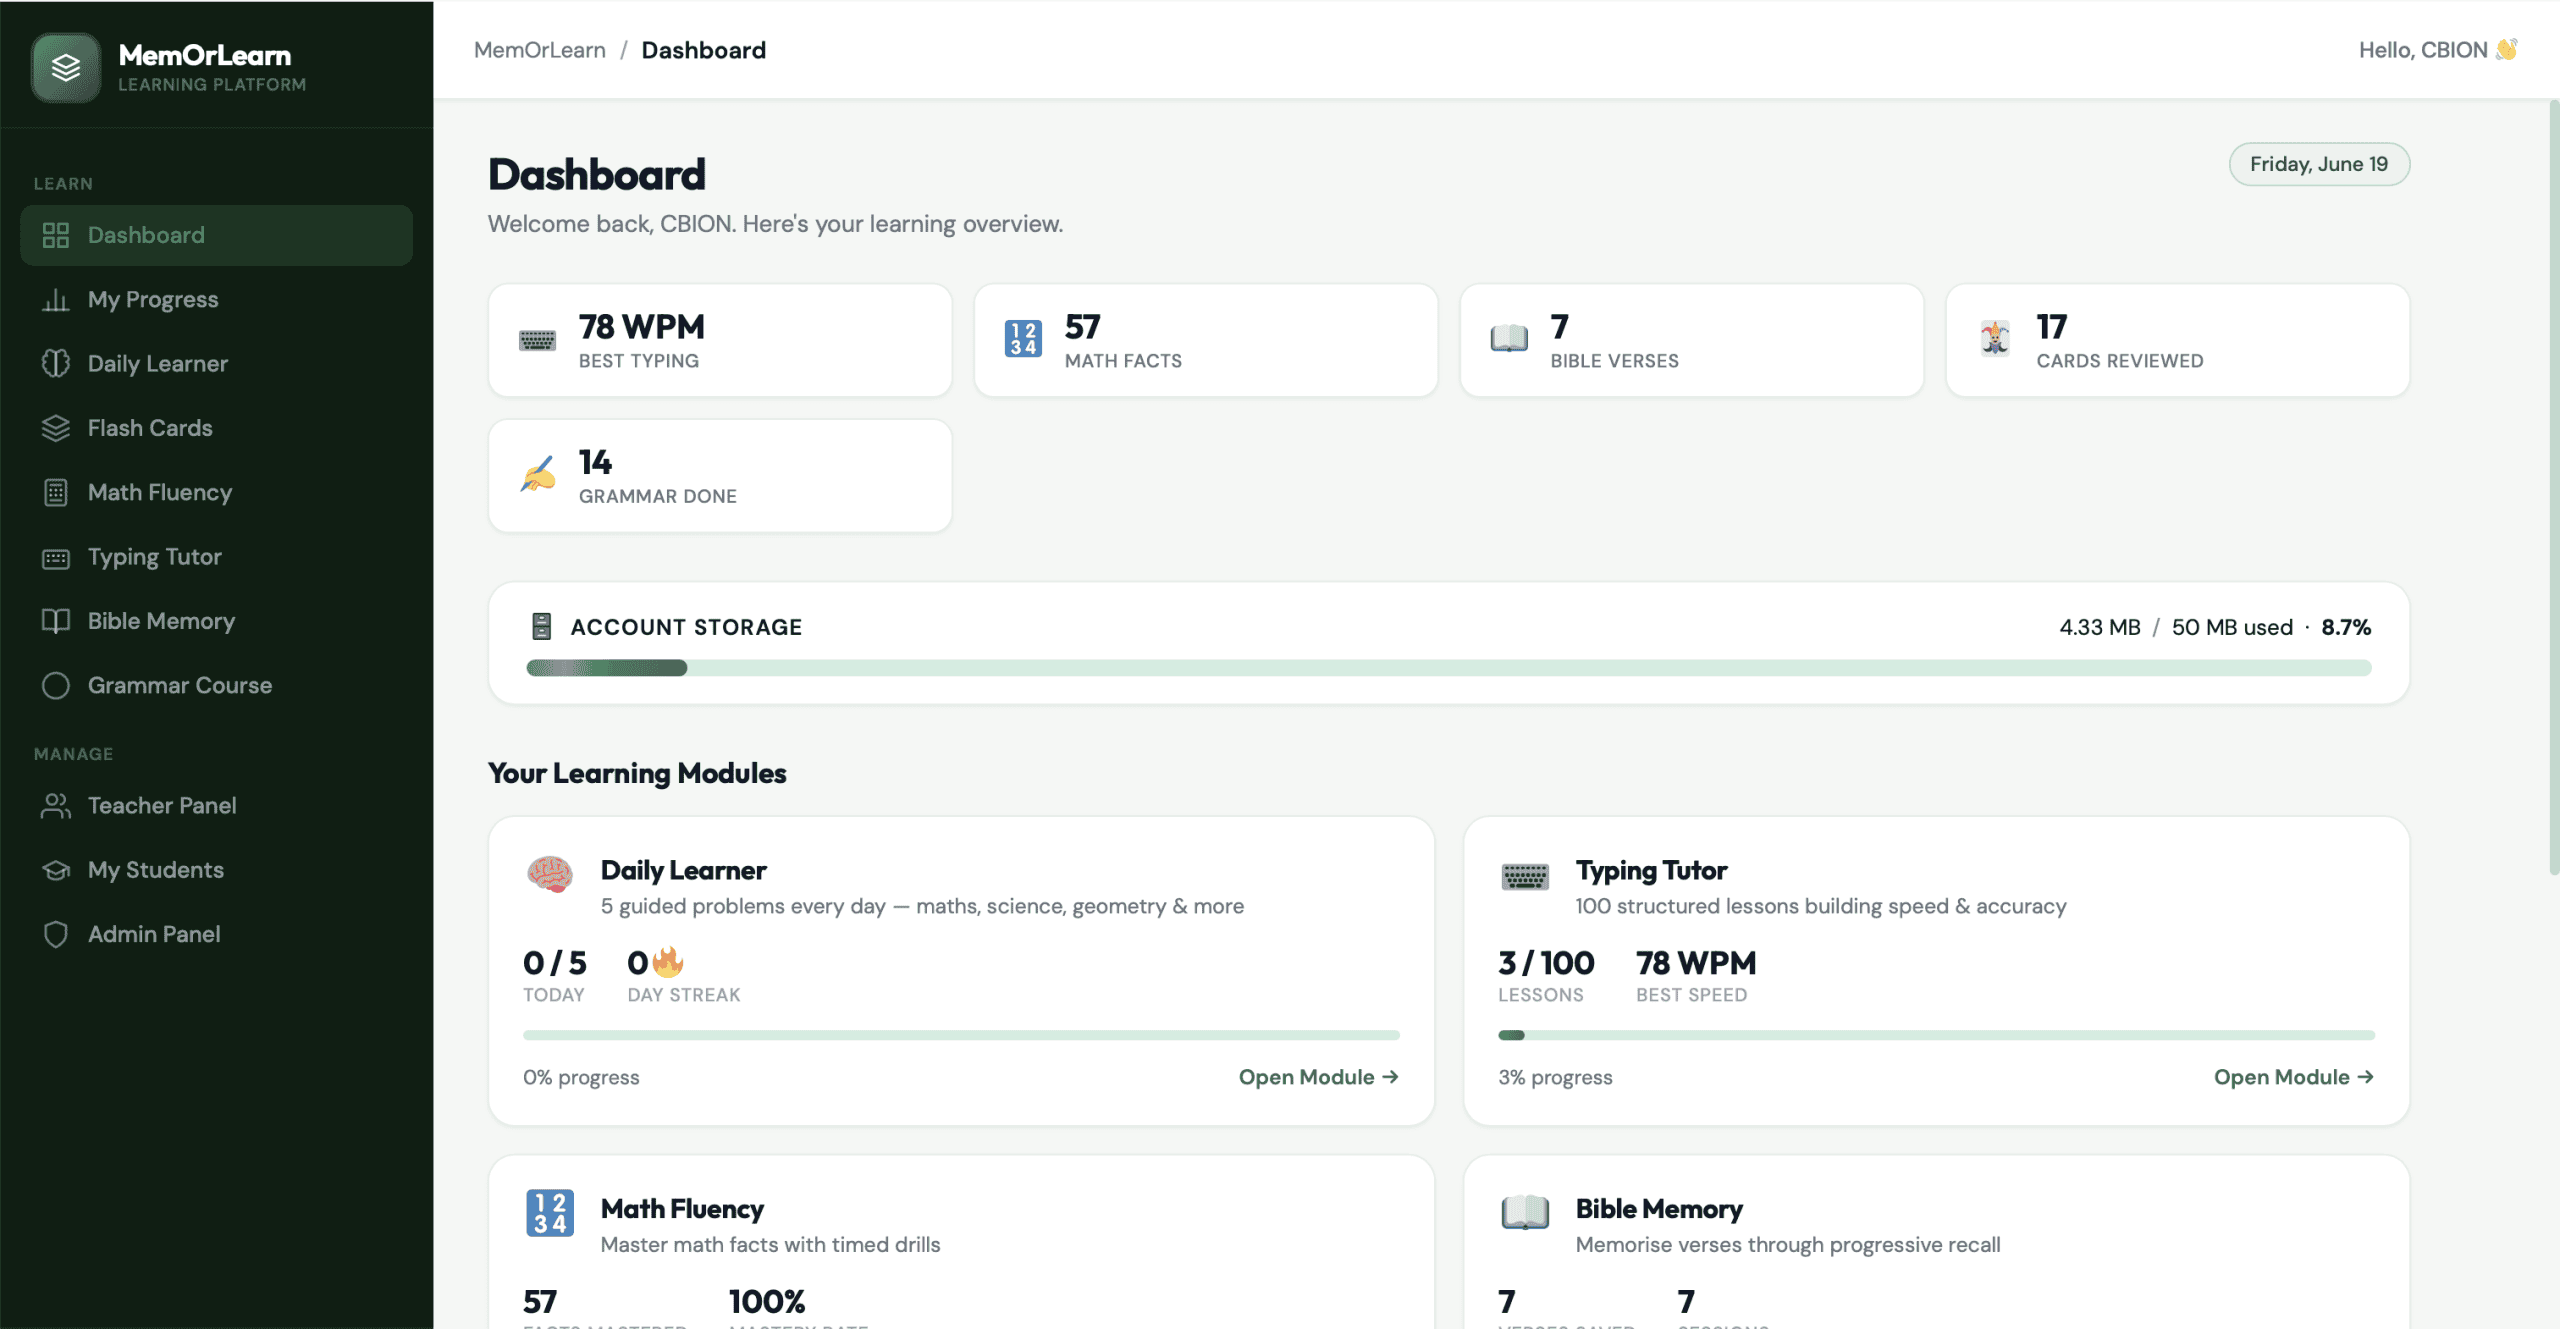Open Teacher Panel in sidebar
The width and height of the screenshot is (2560, 1329).
tap(216, 806)
